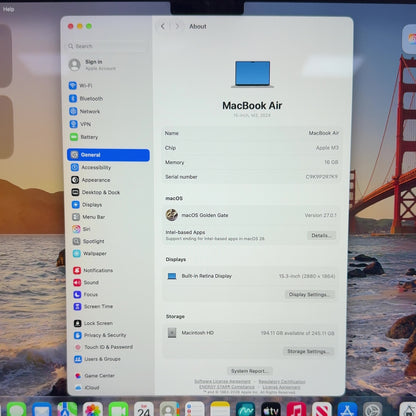This screenshot has height=416, width=416.
Task: Open Touch ID & Password settings
Action: click(104, 347)
